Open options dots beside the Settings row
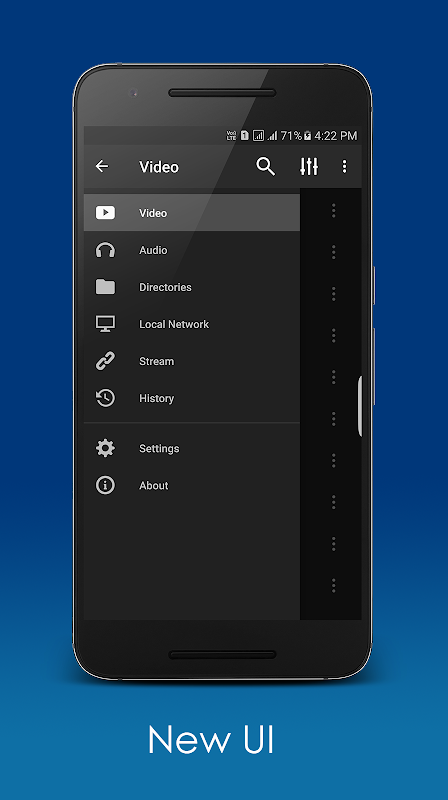This screenshot has width=448, height=800. 334,461
